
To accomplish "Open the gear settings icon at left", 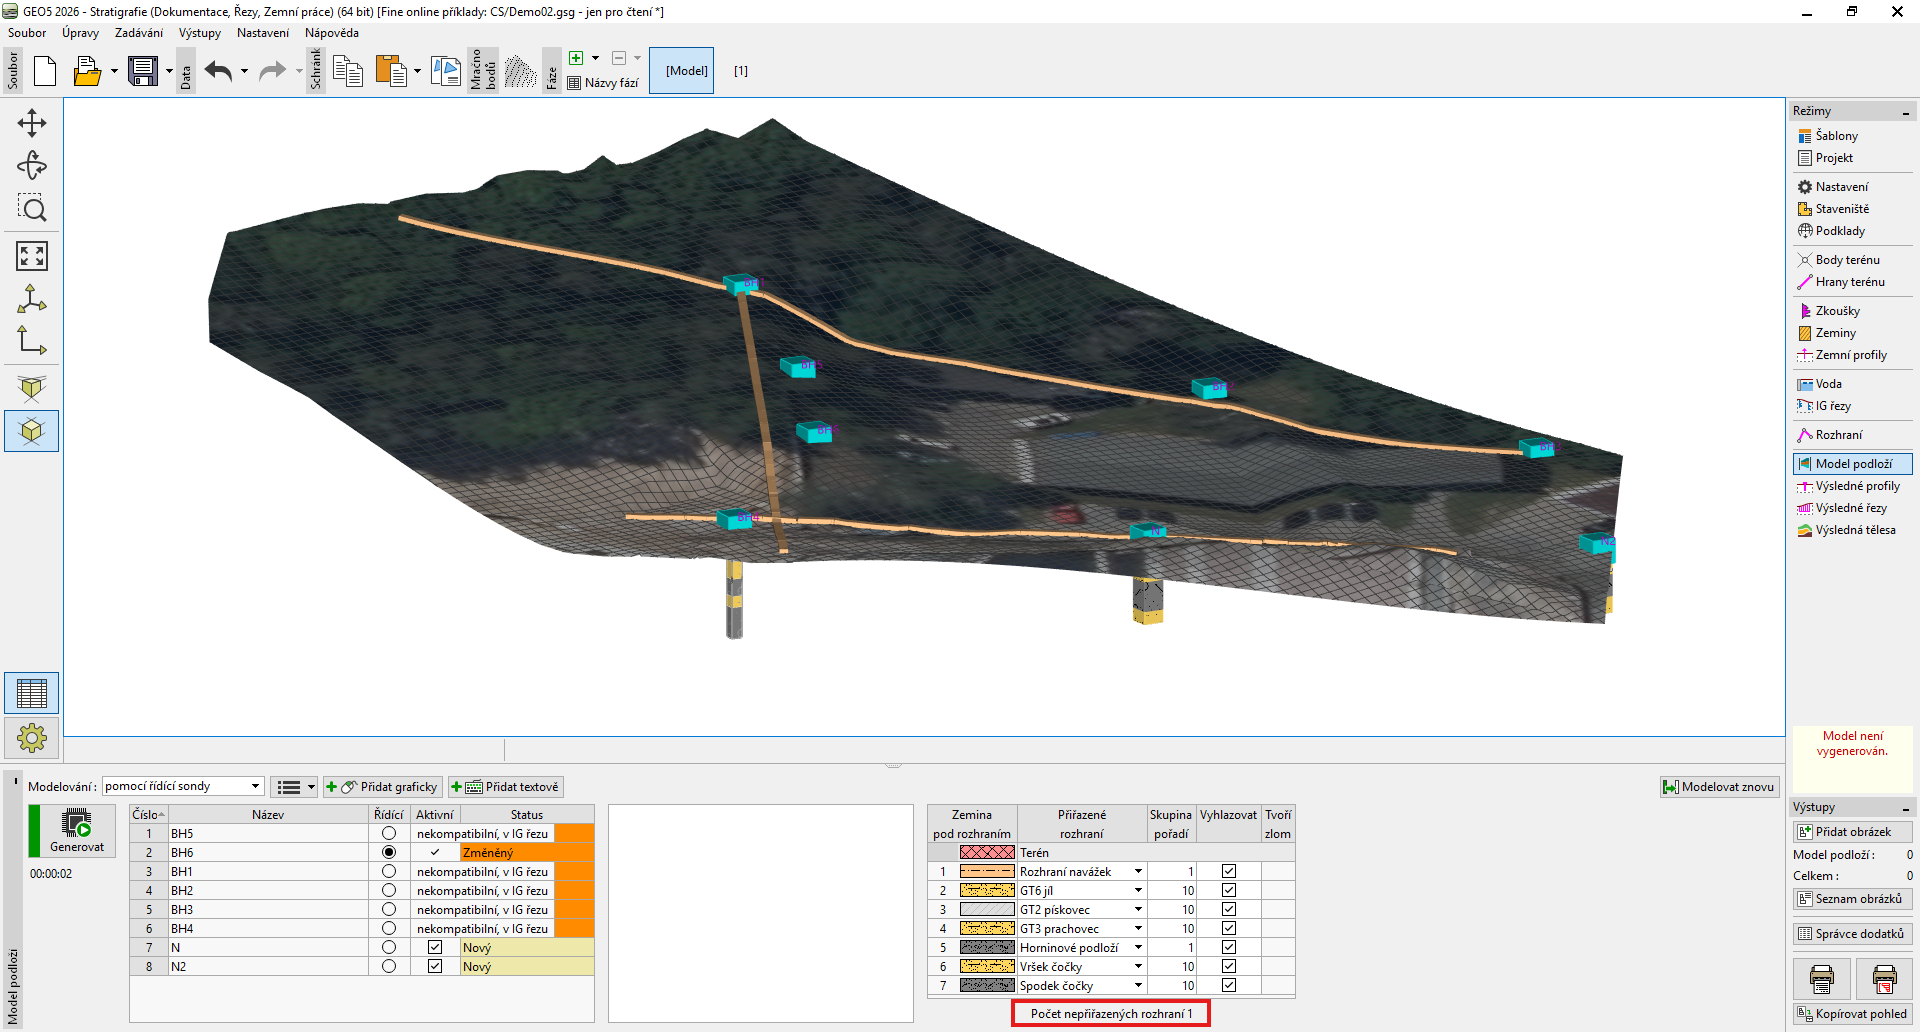I will click(x=32, y=738).
